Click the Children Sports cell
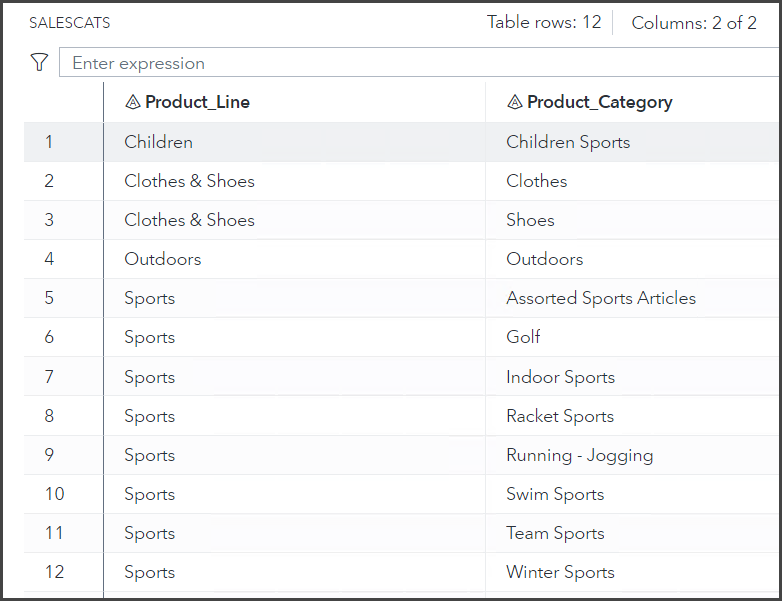 568,142
